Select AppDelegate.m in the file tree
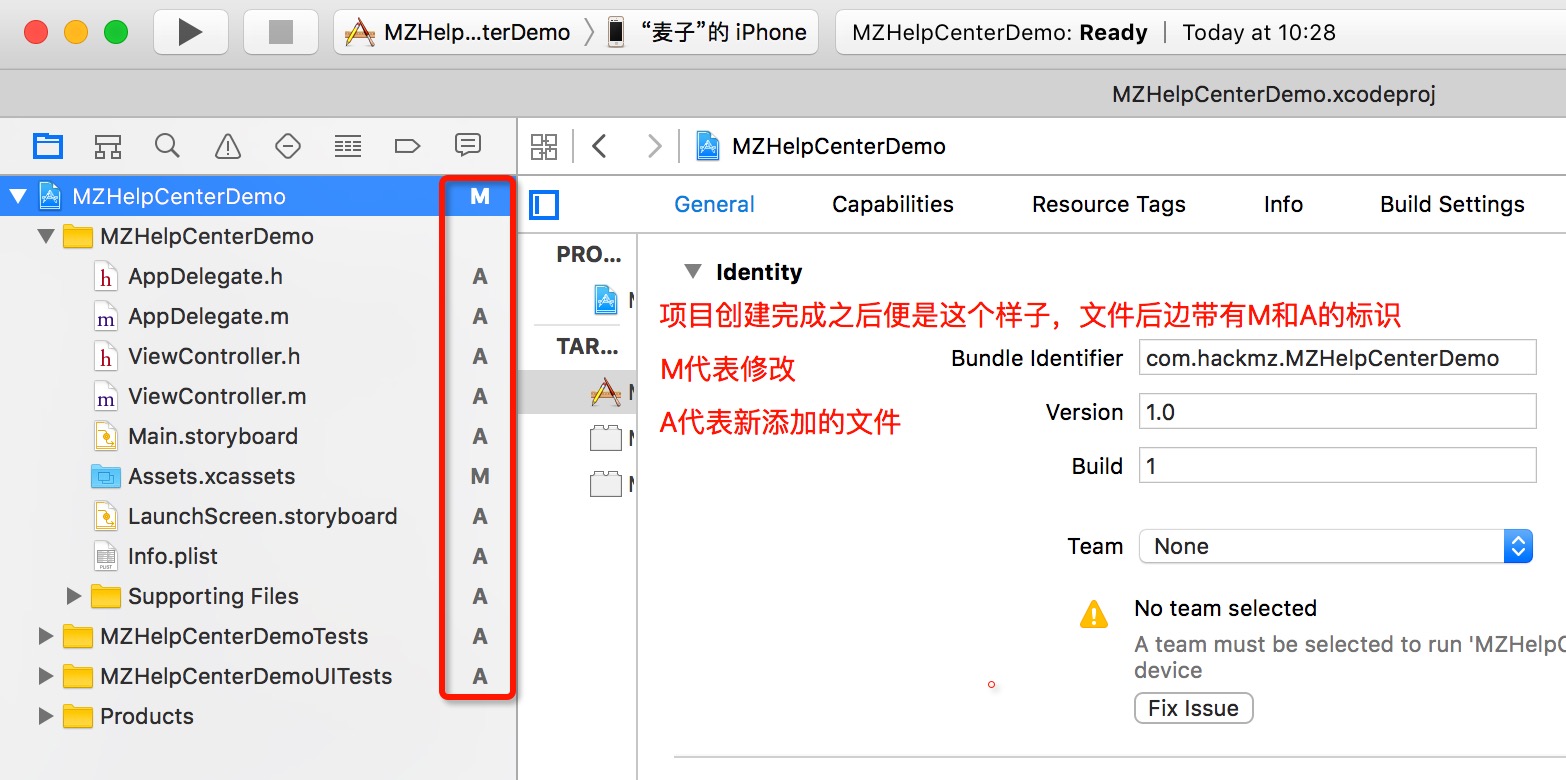 pos(208,317)
